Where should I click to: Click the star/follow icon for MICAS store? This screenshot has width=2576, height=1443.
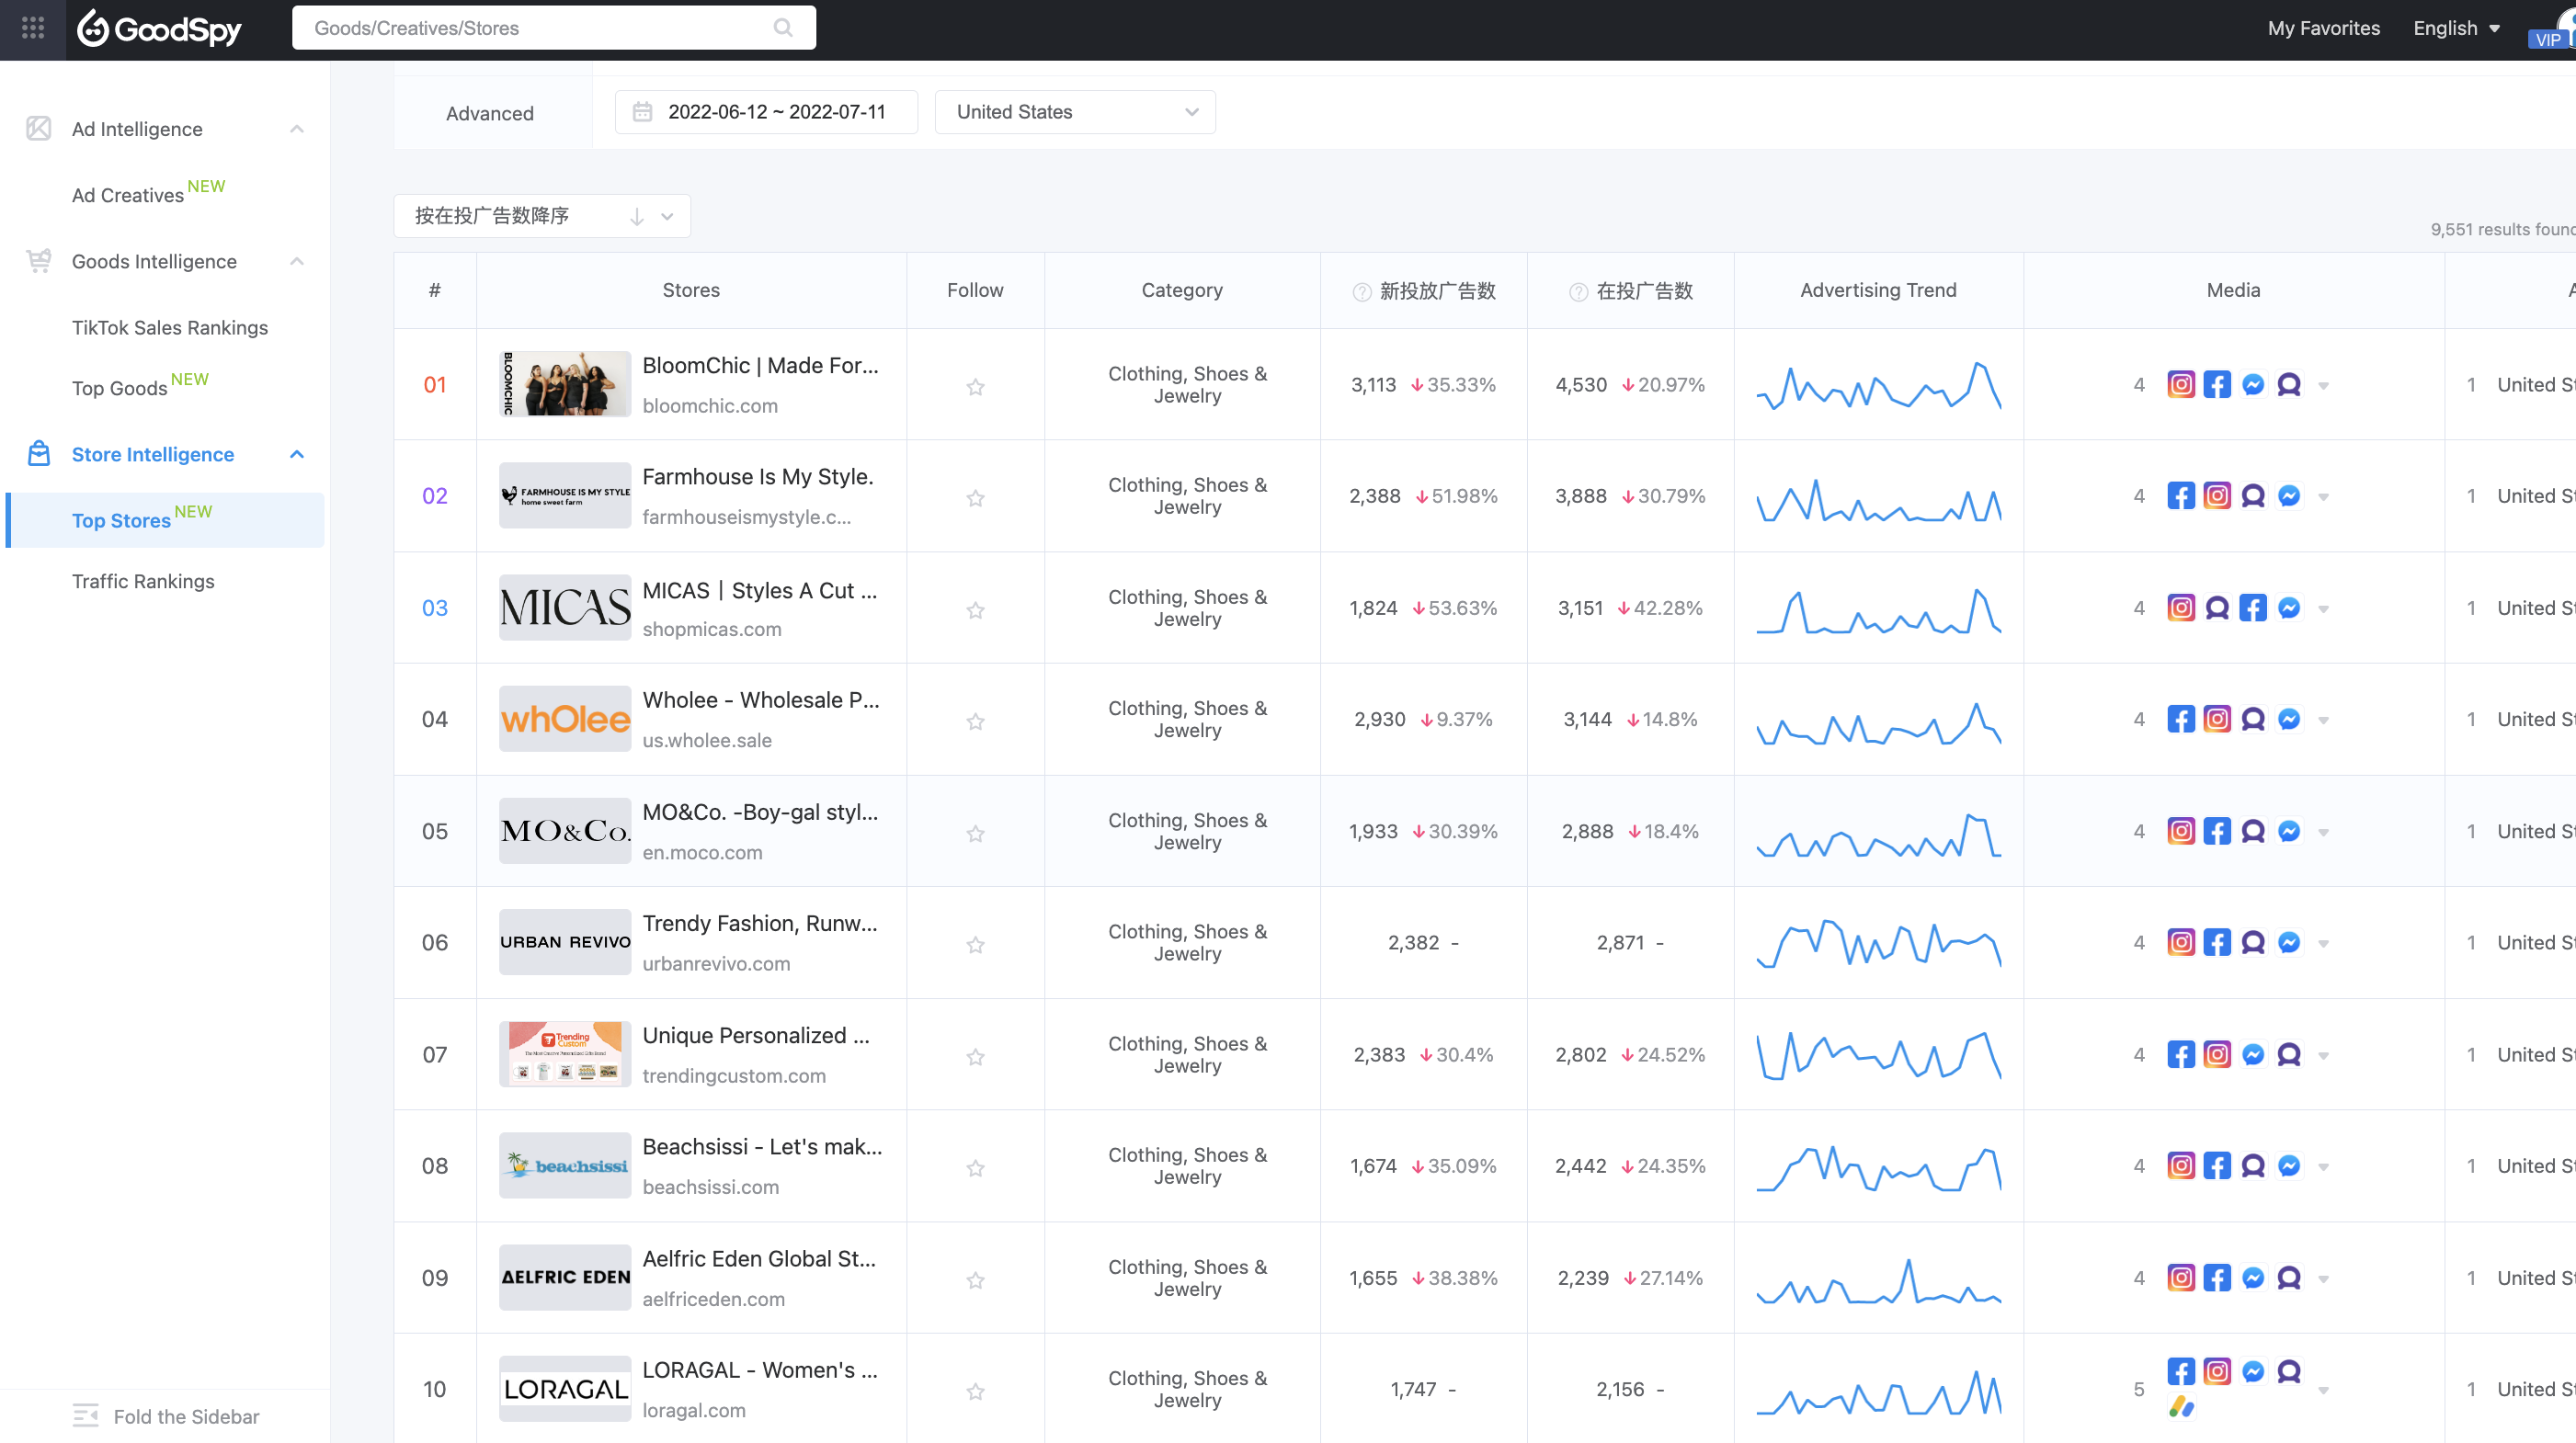pos(975,608)
